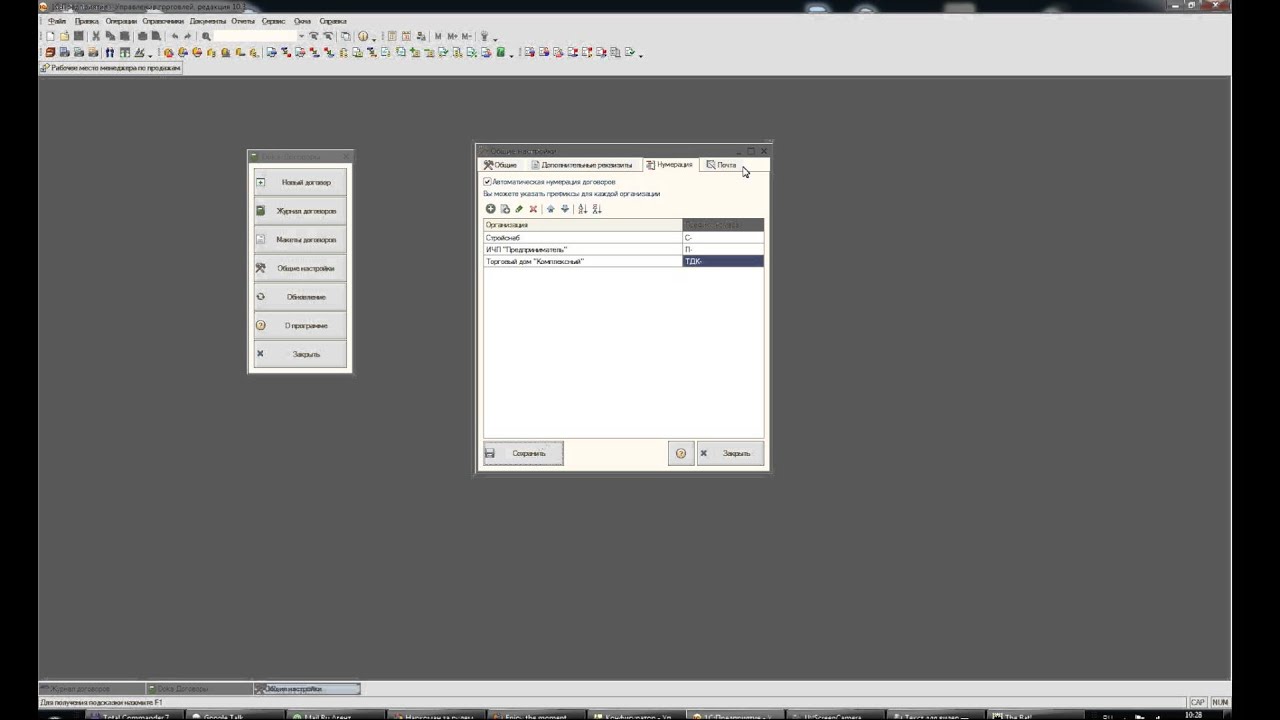Click the Организация column header
The width and height of the screenshot is (1280, 720).
tap(582, 225)
